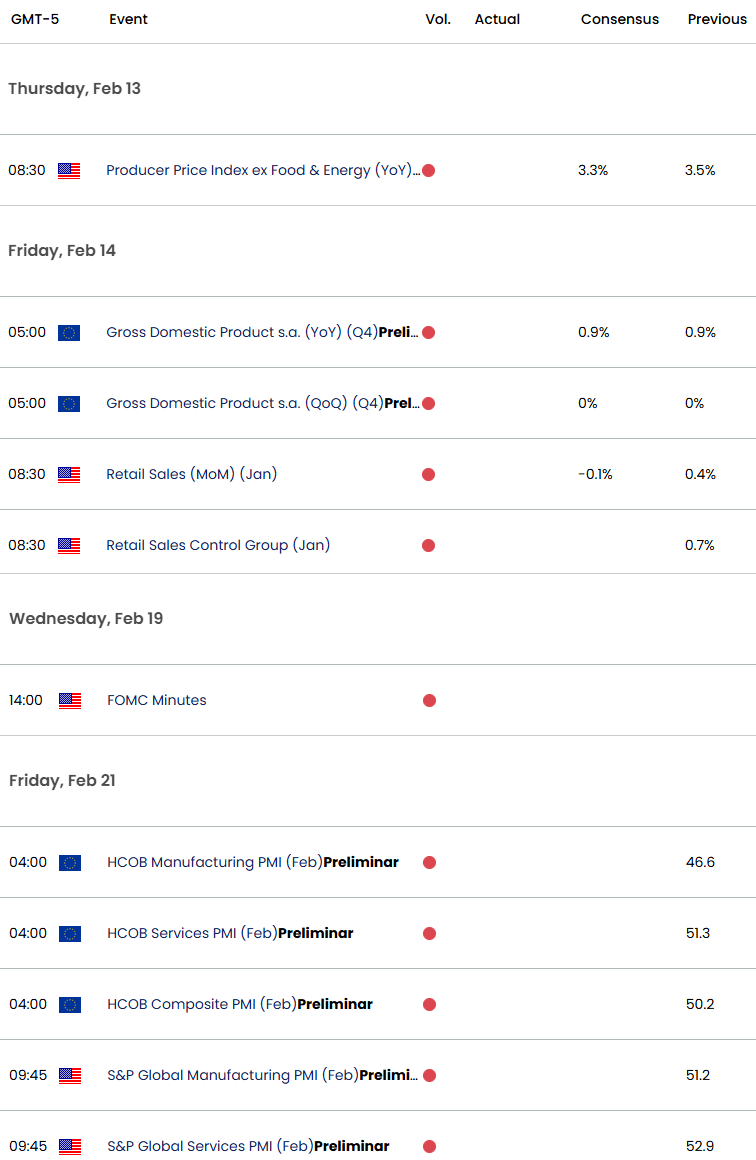
Task: Click the red volatility dot for HCOB Composite PMI
Action: pos(429,1005)
